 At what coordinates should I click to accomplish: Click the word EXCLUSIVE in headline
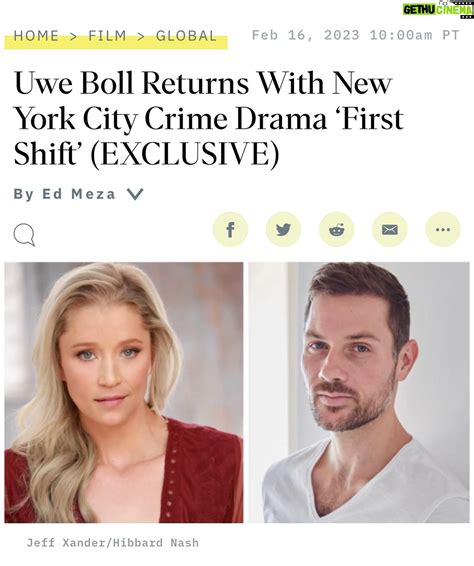pyautogui.click(x=184, y=155)
